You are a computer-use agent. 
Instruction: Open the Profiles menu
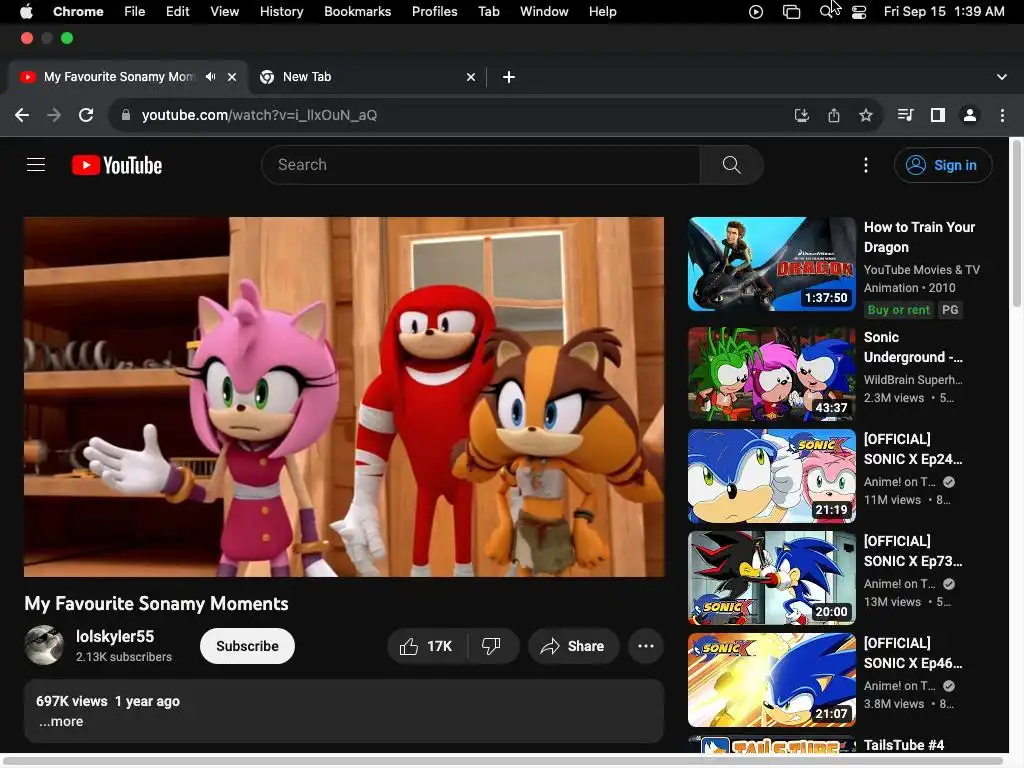(x=434, y=12)
